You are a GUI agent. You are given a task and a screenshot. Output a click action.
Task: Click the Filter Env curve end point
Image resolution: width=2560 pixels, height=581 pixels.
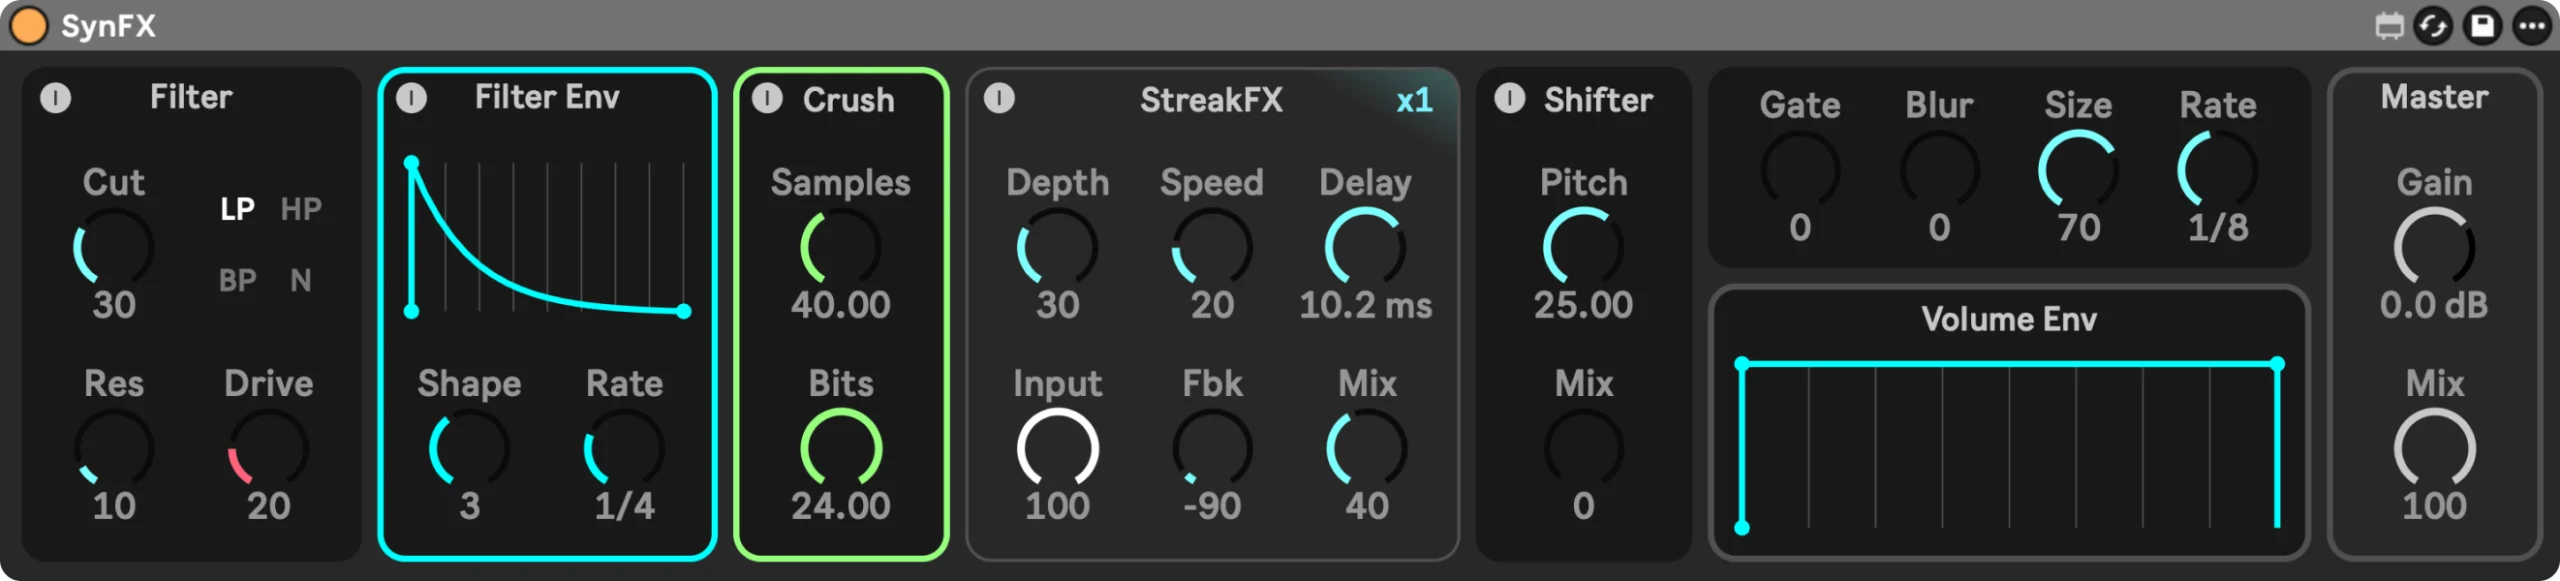click(x=684, y=311)
